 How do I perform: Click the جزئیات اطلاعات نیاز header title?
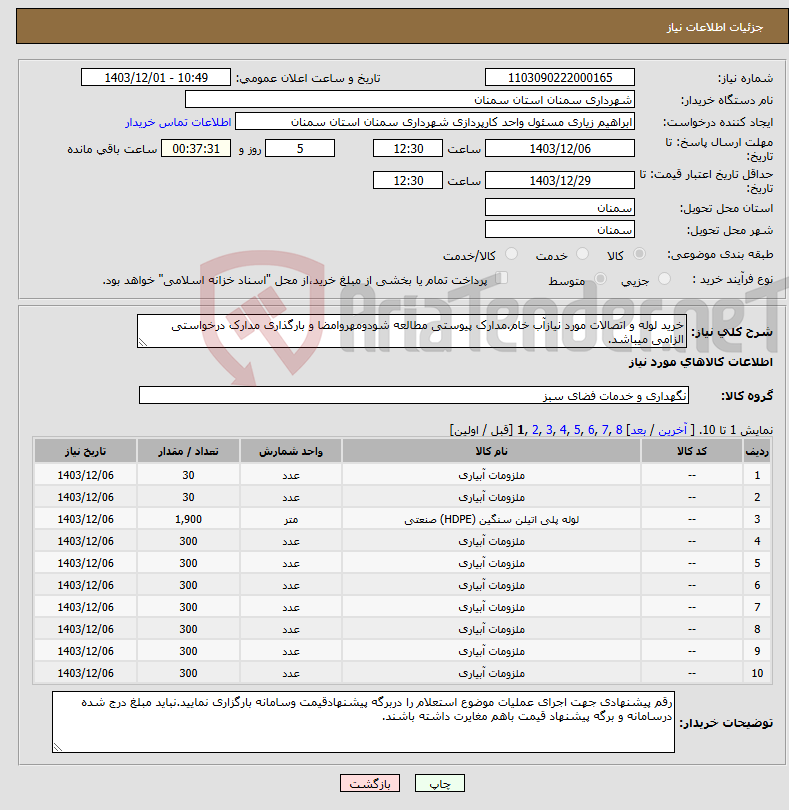pyautogui.click(x=715, y=27)
